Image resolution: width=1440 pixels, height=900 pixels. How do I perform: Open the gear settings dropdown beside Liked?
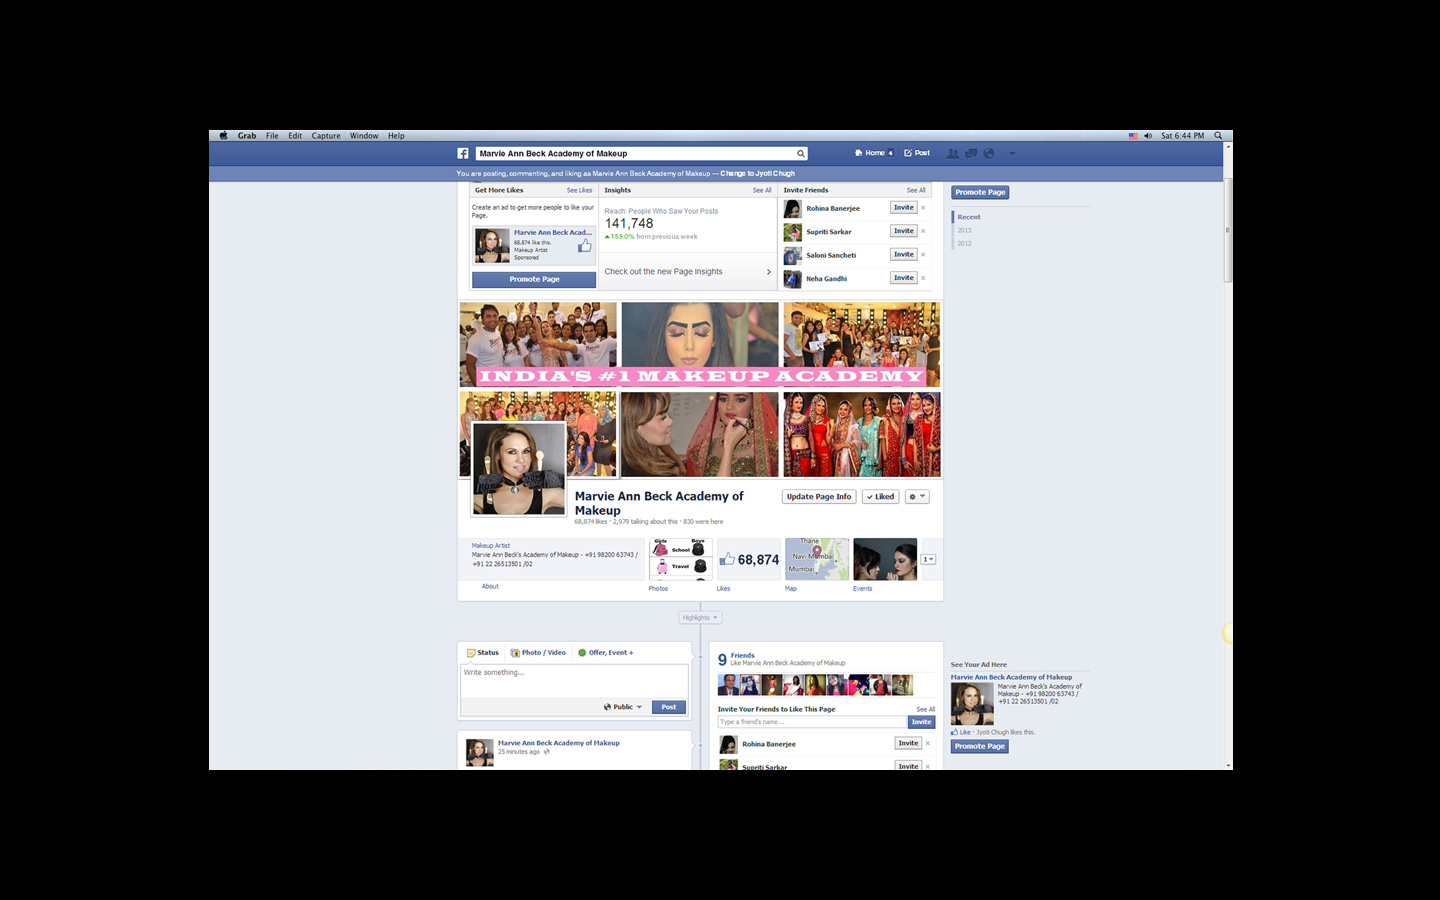pos(917,497)
